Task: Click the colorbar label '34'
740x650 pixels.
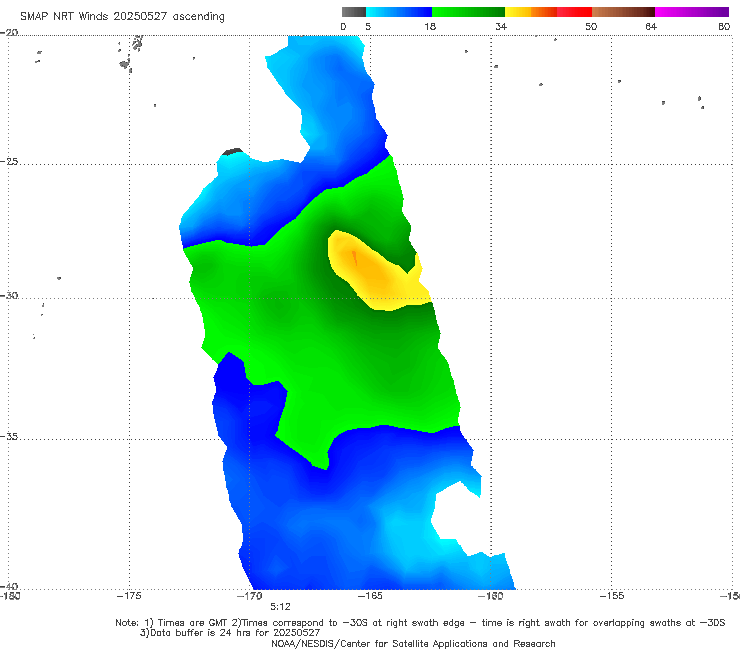Action: (x=501, y=26)
